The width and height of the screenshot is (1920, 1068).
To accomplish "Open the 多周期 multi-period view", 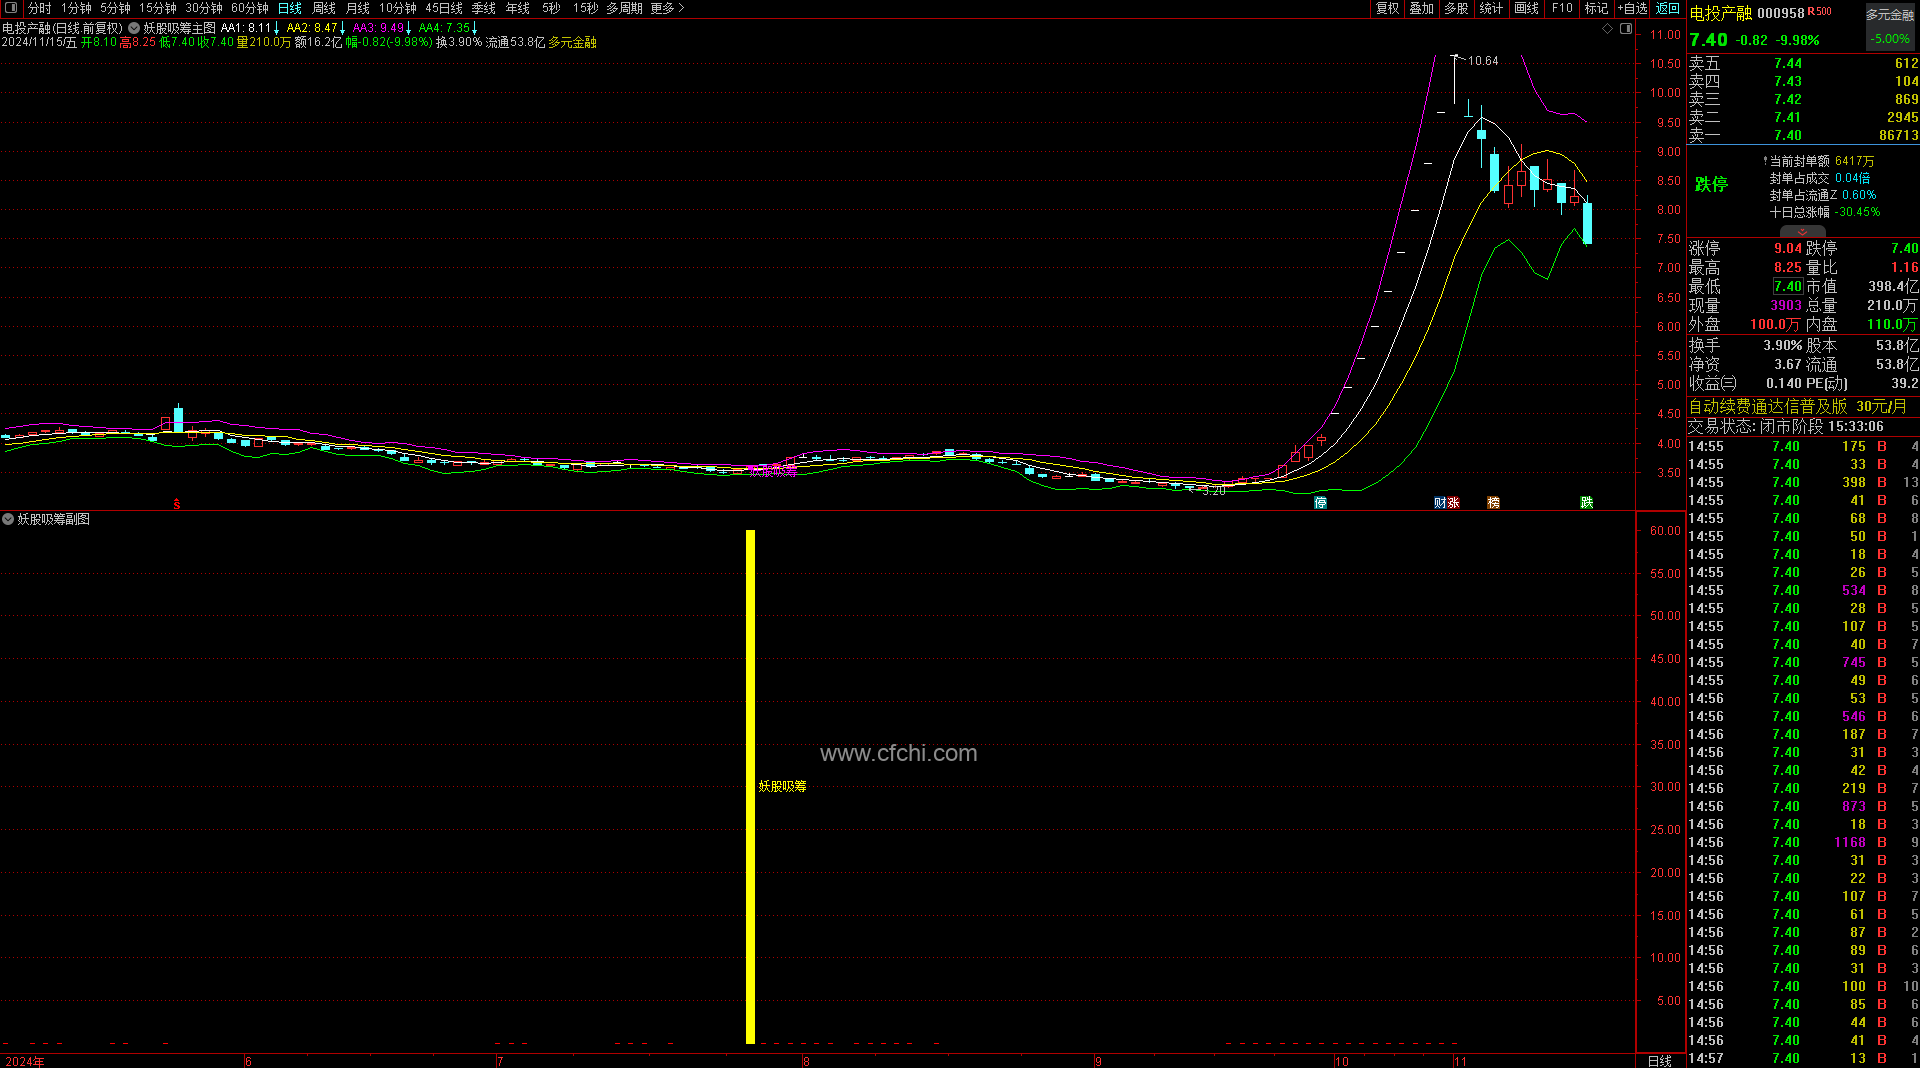I will pyautogui.click(x=625, y=8).
